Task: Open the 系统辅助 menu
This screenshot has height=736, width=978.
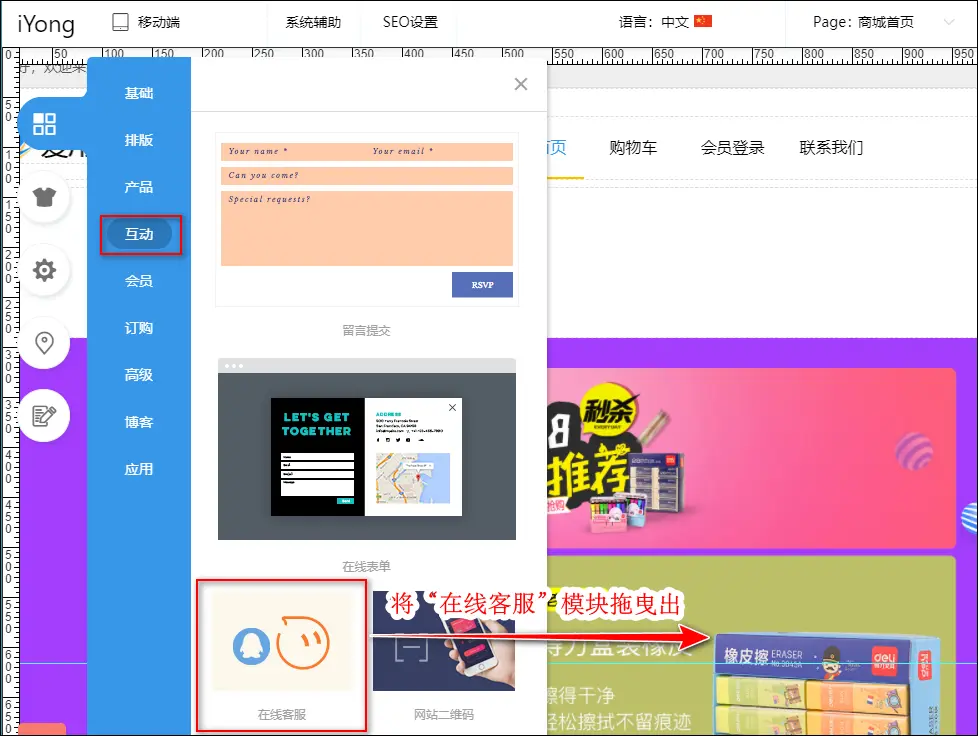Action: point(313,22)
